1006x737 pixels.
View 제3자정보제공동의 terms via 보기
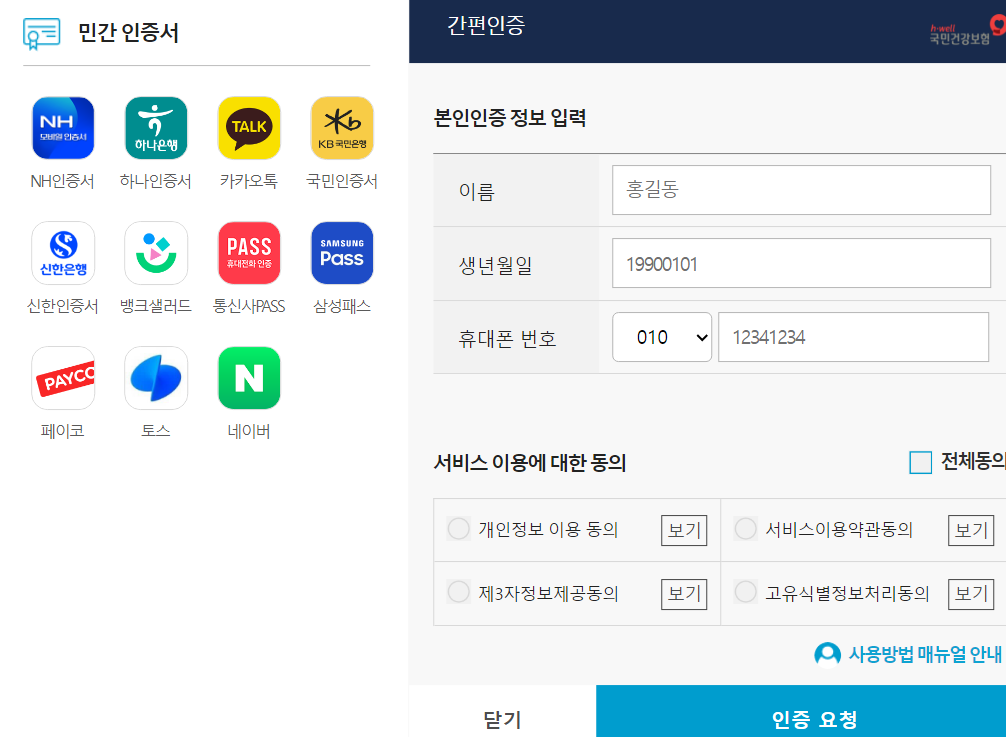(x=684, y=593)
